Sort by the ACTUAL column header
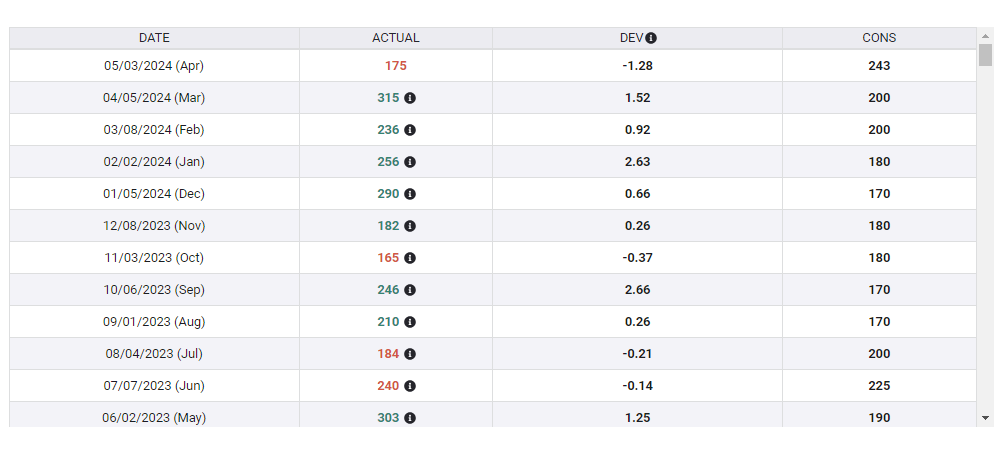Viewport: 995px width, 462px height. pyautogui.click(x=395, y=38)
